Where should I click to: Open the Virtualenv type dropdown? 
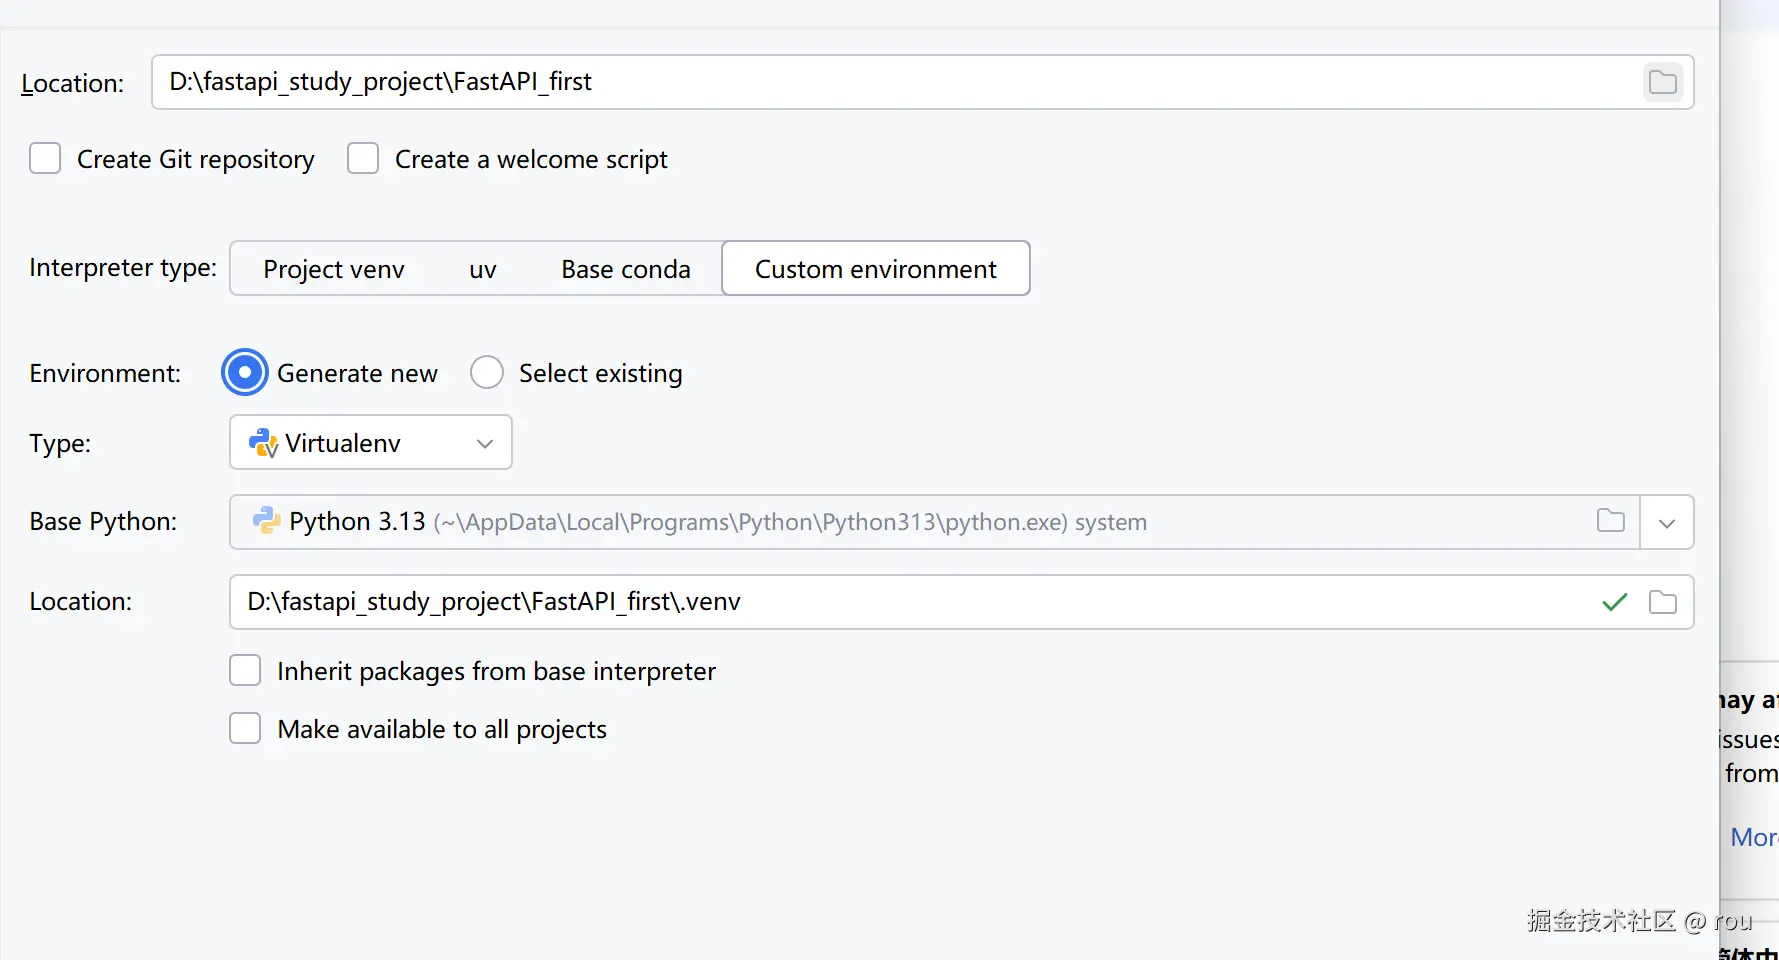pos(371,443)
